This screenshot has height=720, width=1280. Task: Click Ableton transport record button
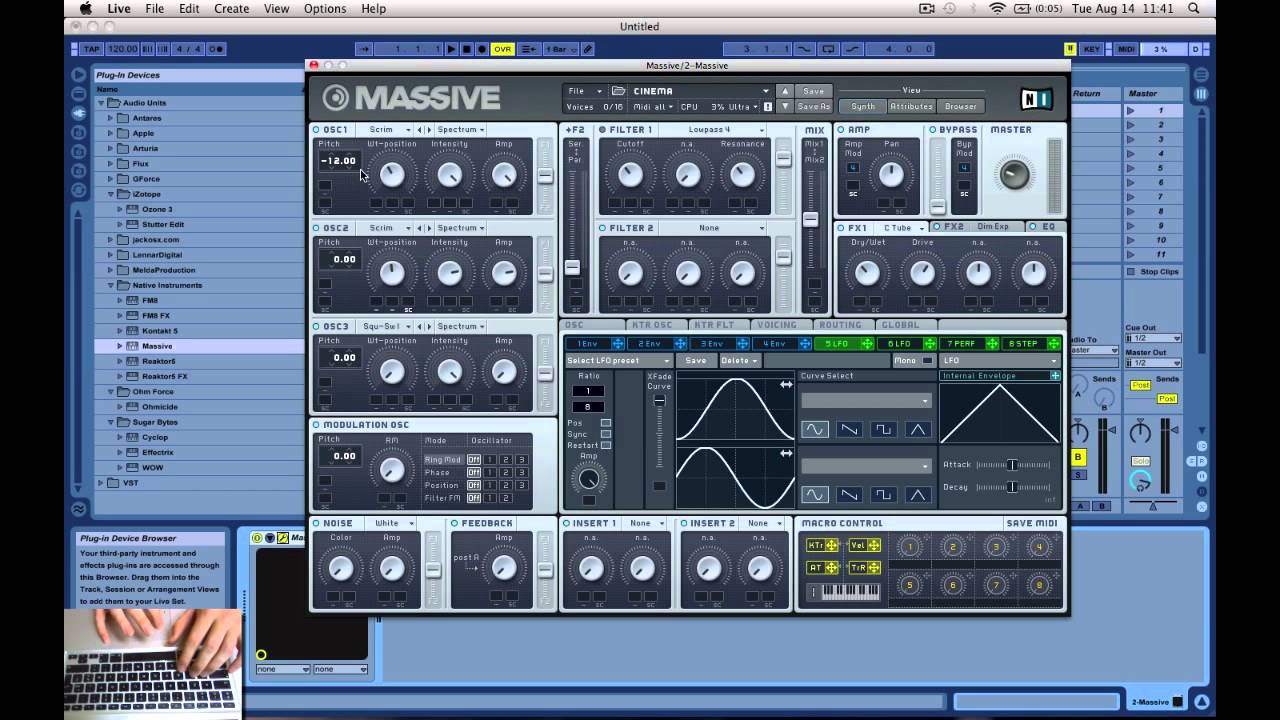pos(482,49)
